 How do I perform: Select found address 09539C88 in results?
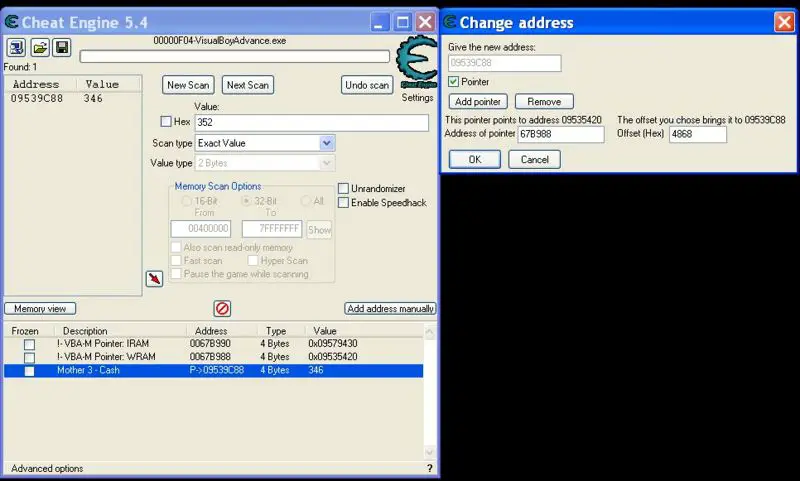click(37, 98)
